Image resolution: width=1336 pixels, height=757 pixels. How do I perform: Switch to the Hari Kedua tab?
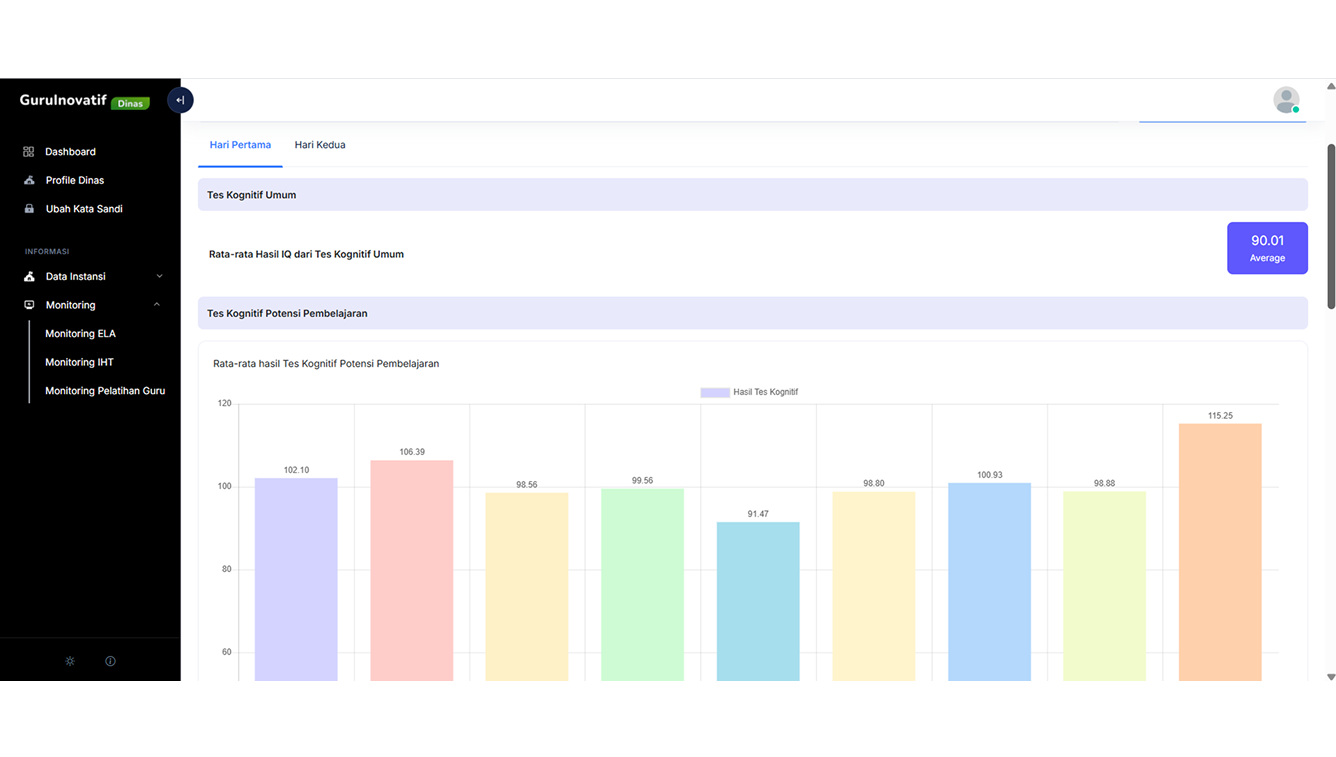click(320, 145)
